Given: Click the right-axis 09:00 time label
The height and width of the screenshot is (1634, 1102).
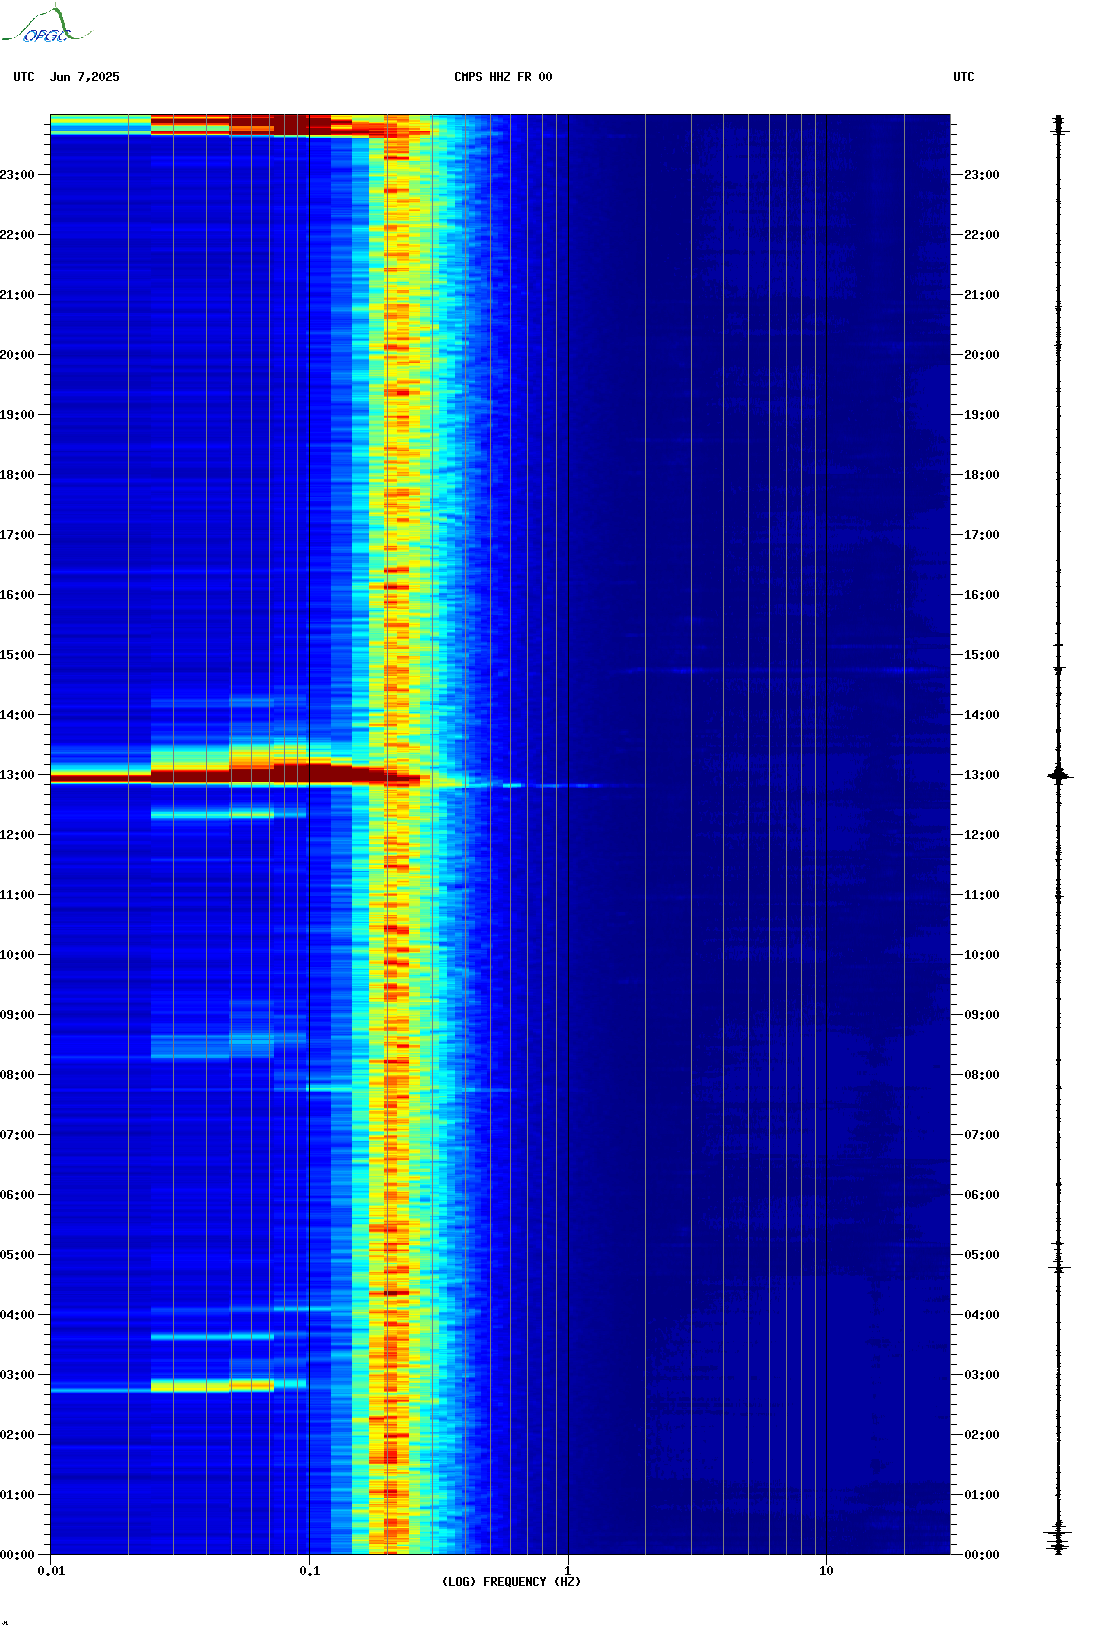Looking at the screenshot, I should (982, 1015).
